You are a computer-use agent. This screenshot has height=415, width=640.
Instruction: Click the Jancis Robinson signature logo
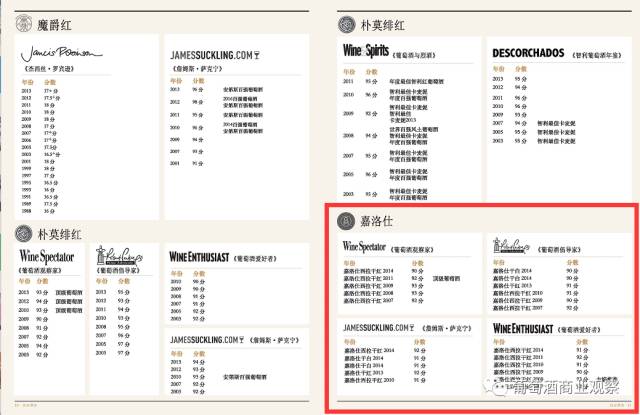(x=61, y=53)
